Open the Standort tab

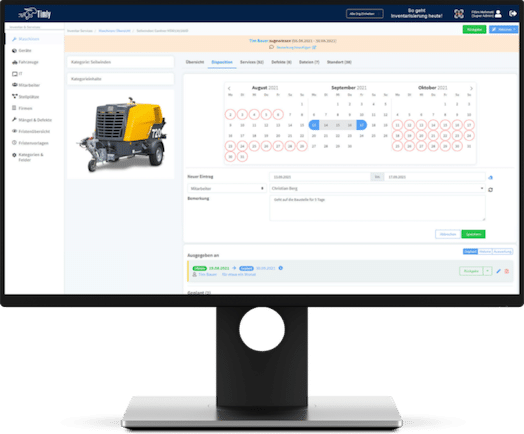coord(339,62)
